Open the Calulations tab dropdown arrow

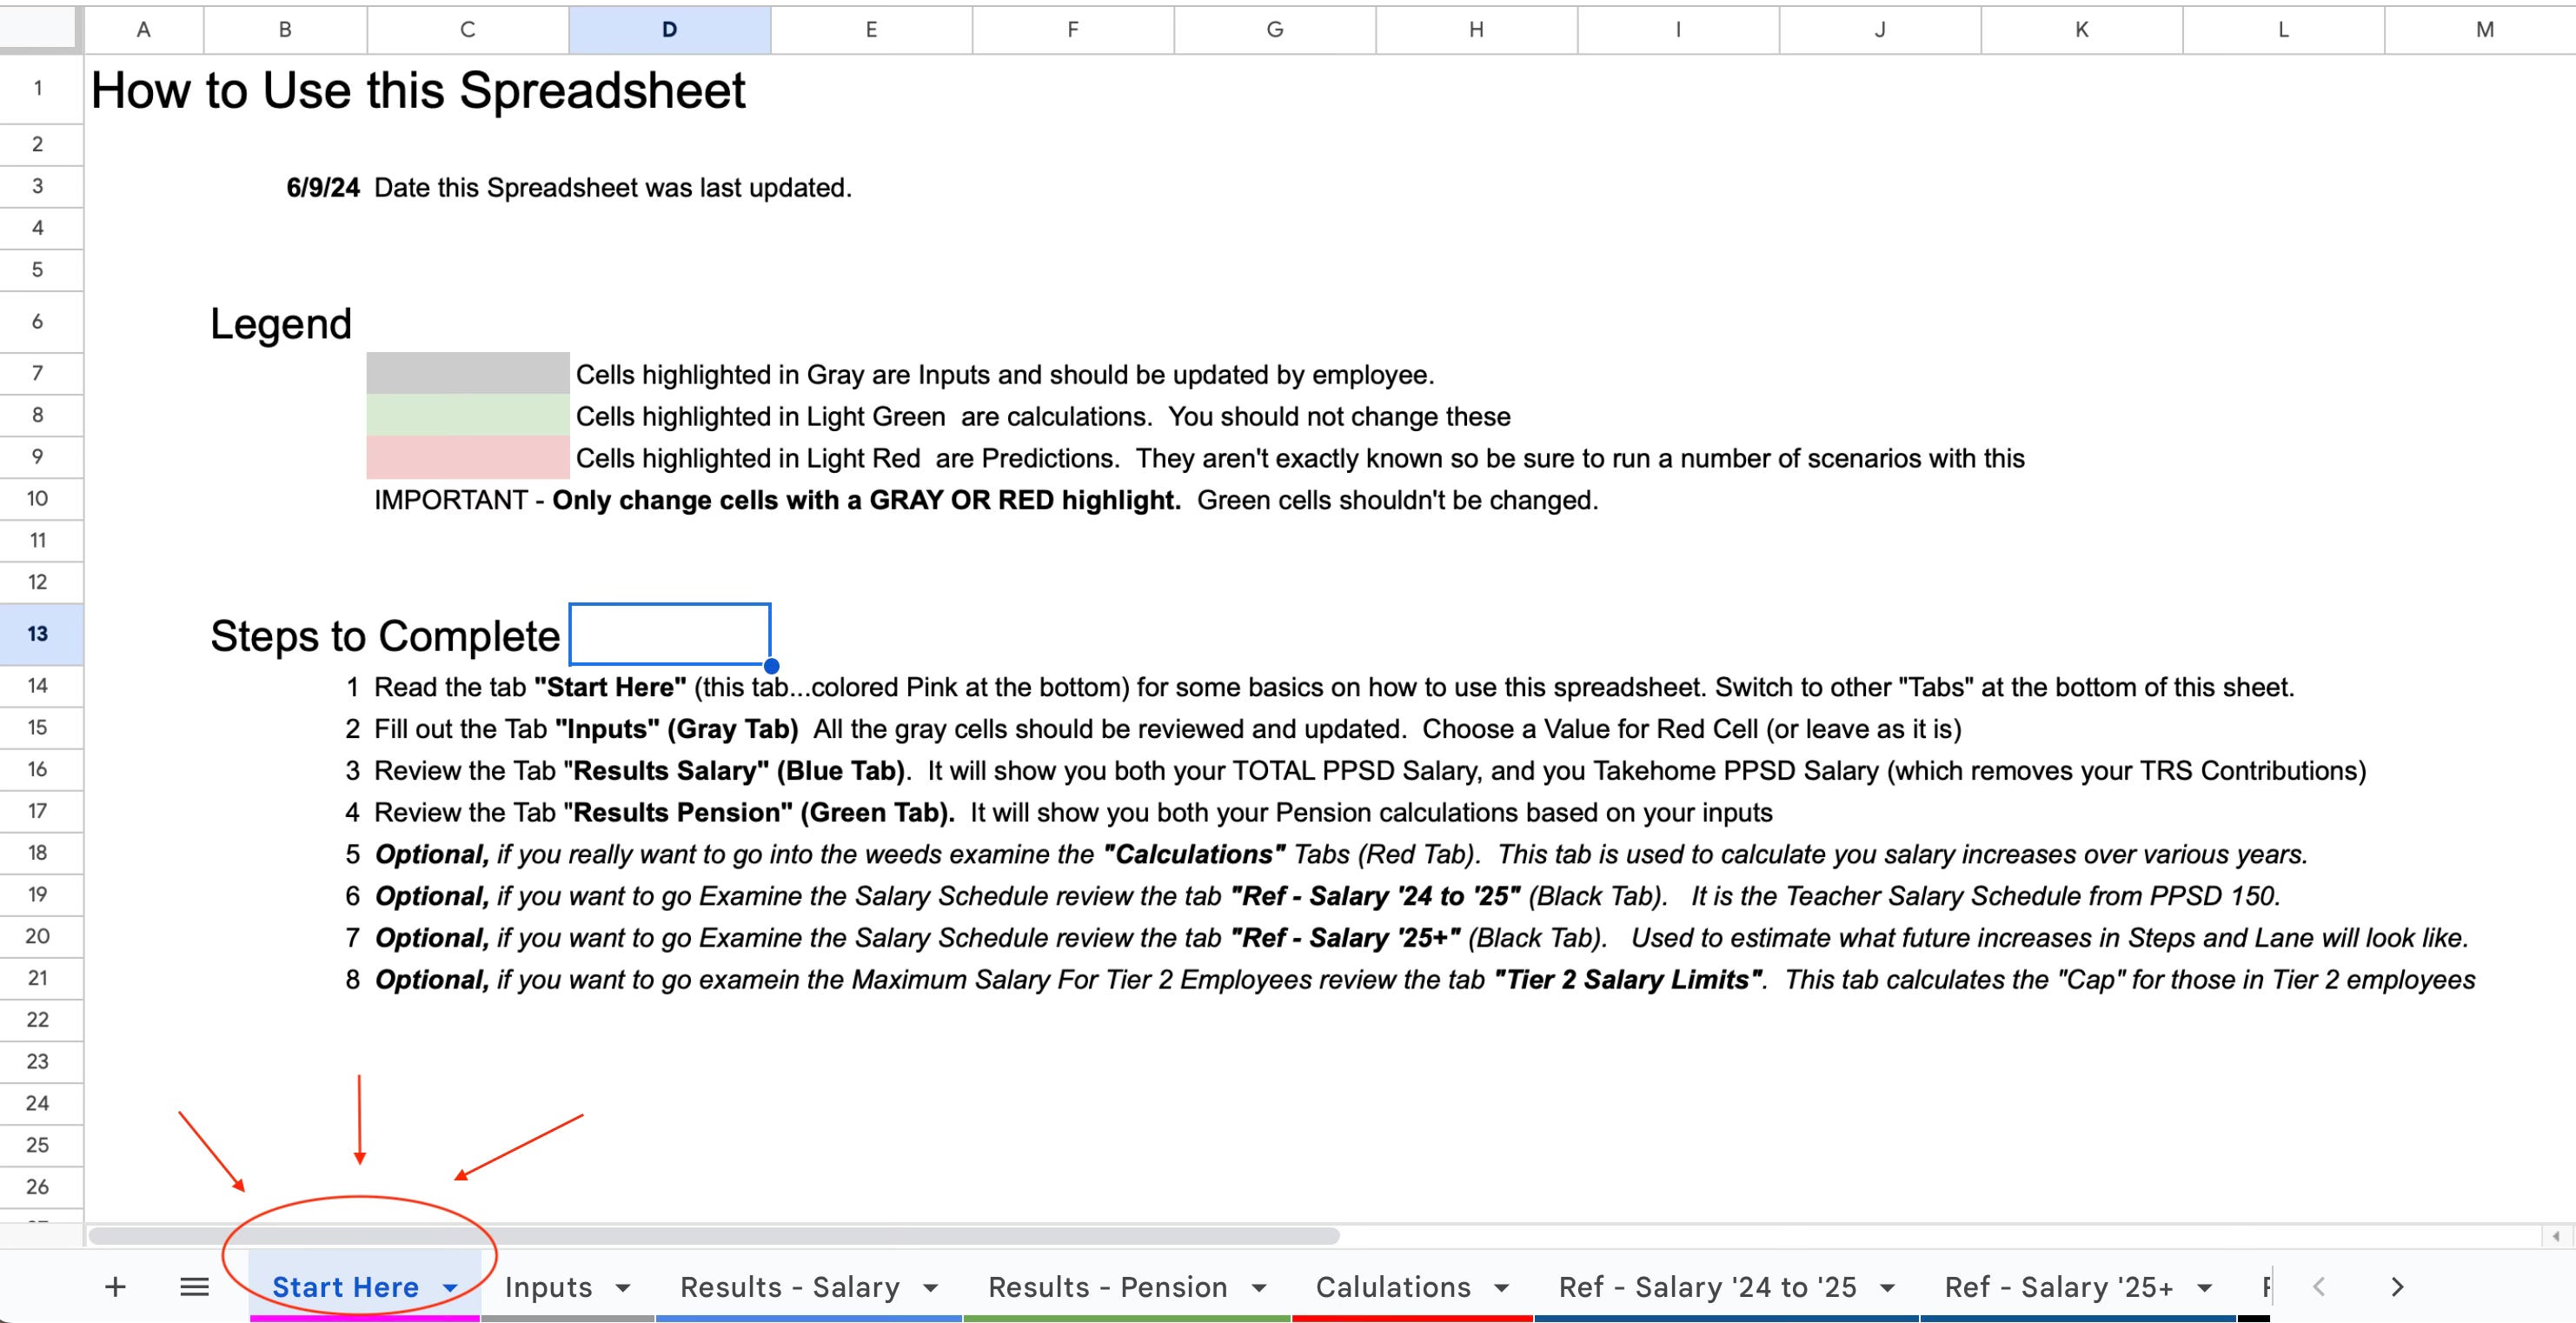point(1501,1287)
